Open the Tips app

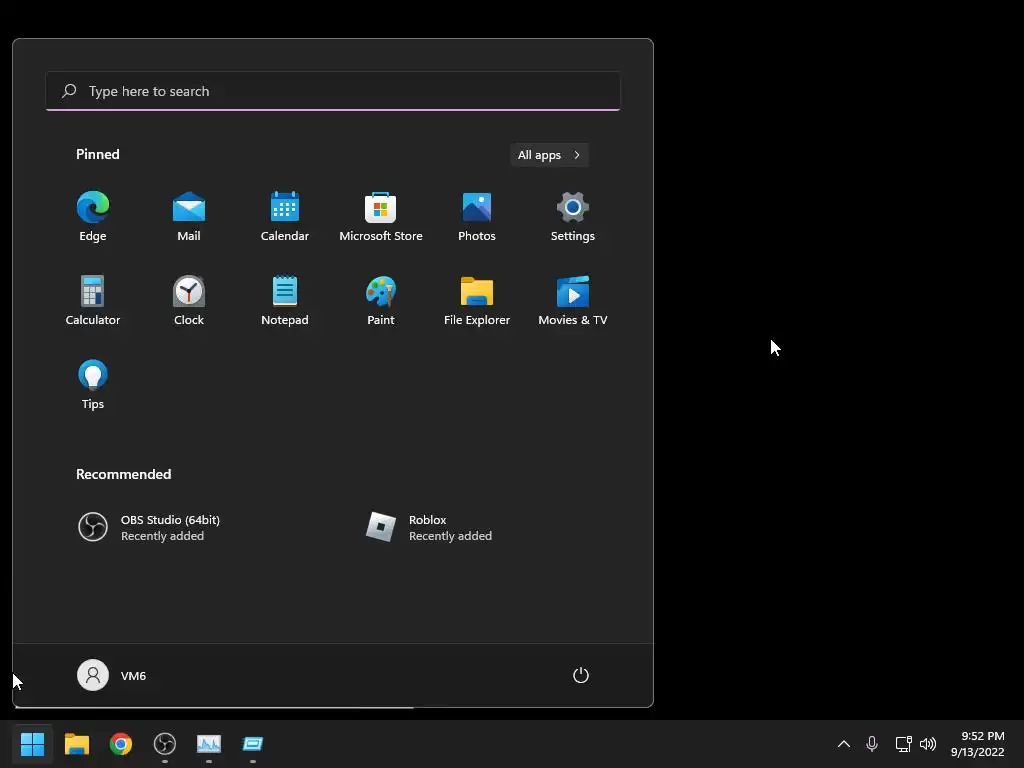click(x=93, y=385)
